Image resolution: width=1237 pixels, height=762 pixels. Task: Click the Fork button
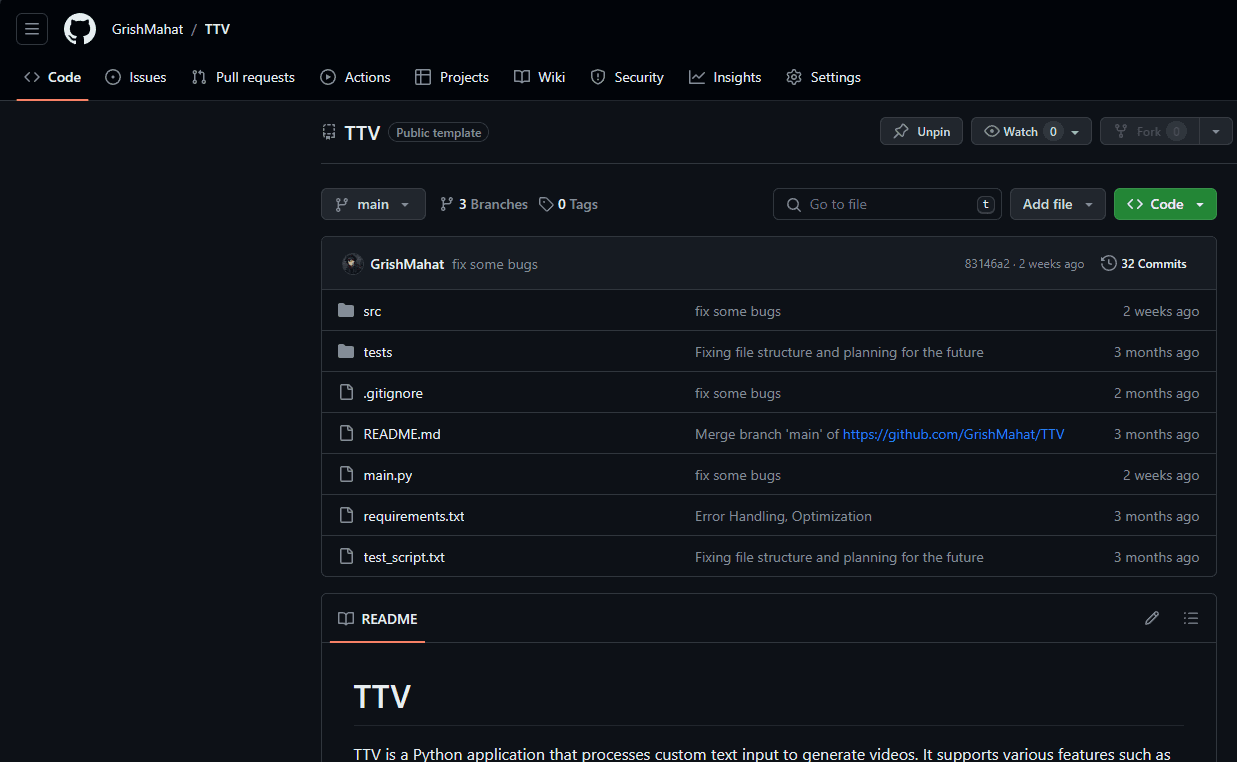[x=1149, y=131]
